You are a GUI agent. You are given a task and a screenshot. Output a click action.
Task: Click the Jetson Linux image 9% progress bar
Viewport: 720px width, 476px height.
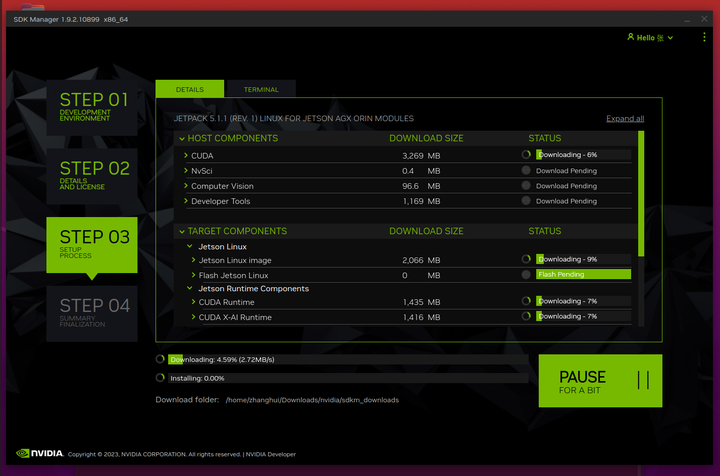[583, 259]
